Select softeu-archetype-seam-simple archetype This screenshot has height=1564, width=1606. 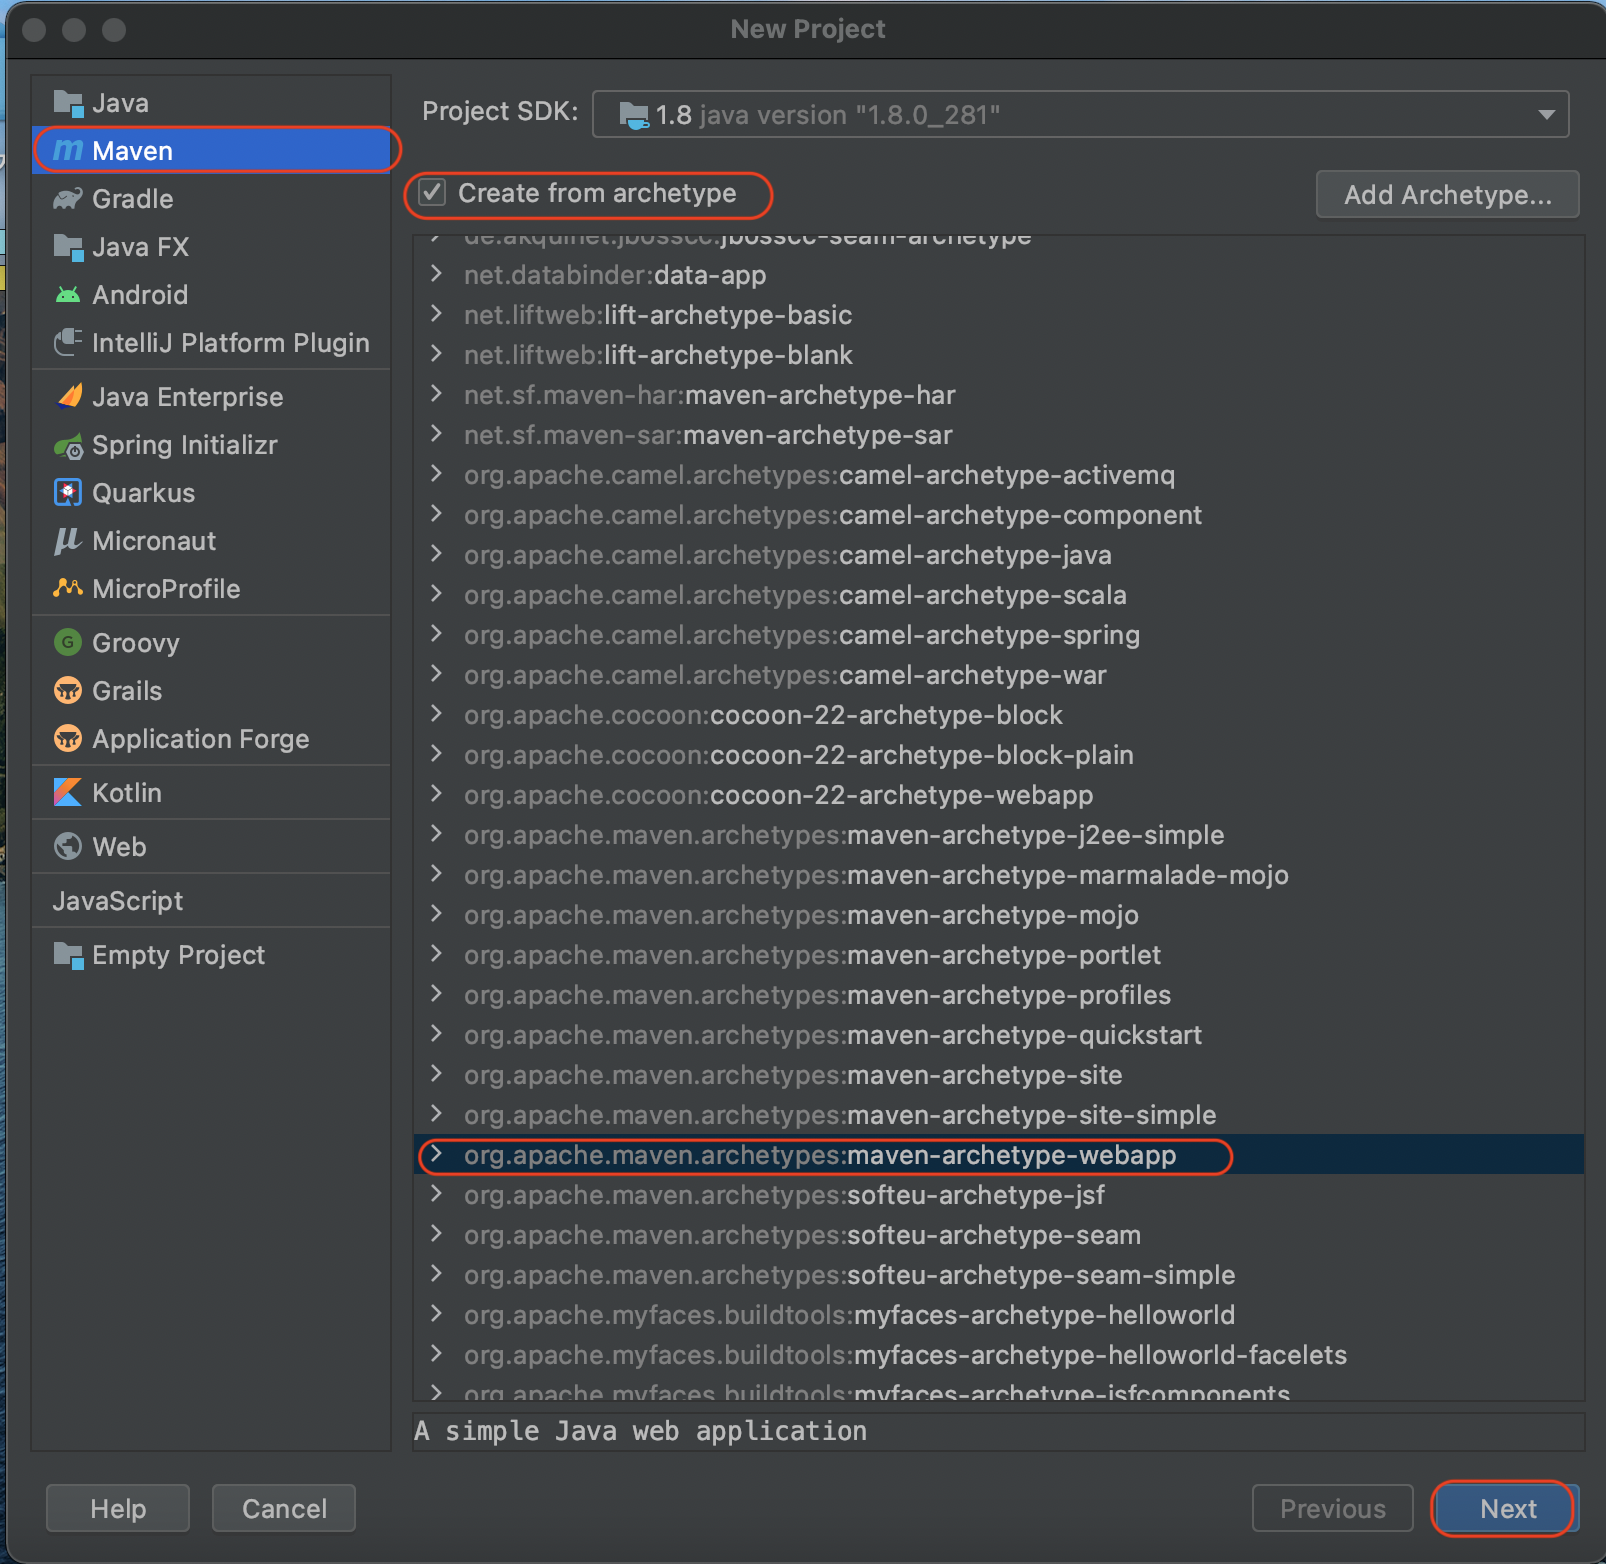coord(998,1275)
